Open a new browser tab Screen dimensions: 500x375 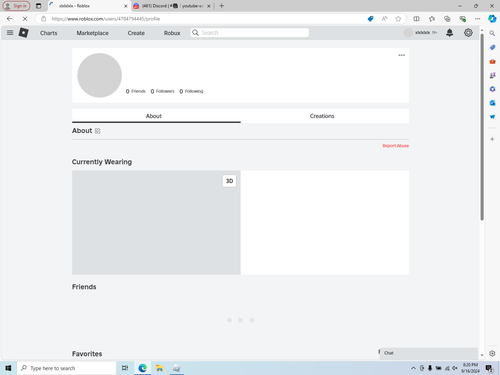222,6
